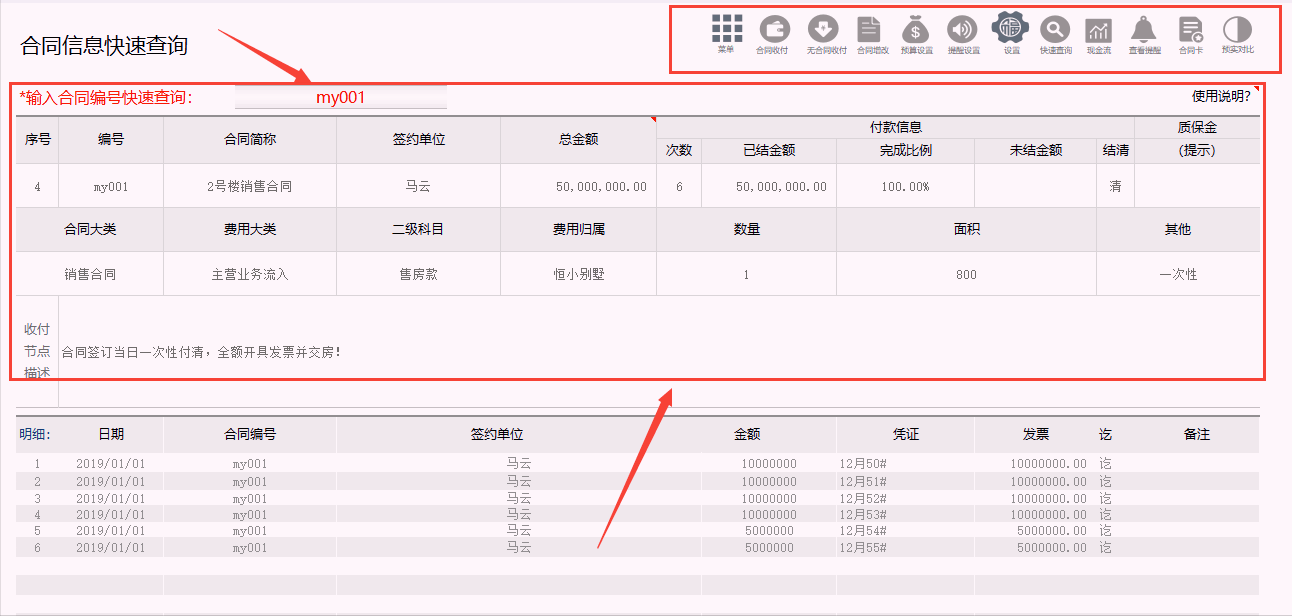Open the 现金流 chart icon
This screenshot has height=616, width=1292.
[1098, 30]
